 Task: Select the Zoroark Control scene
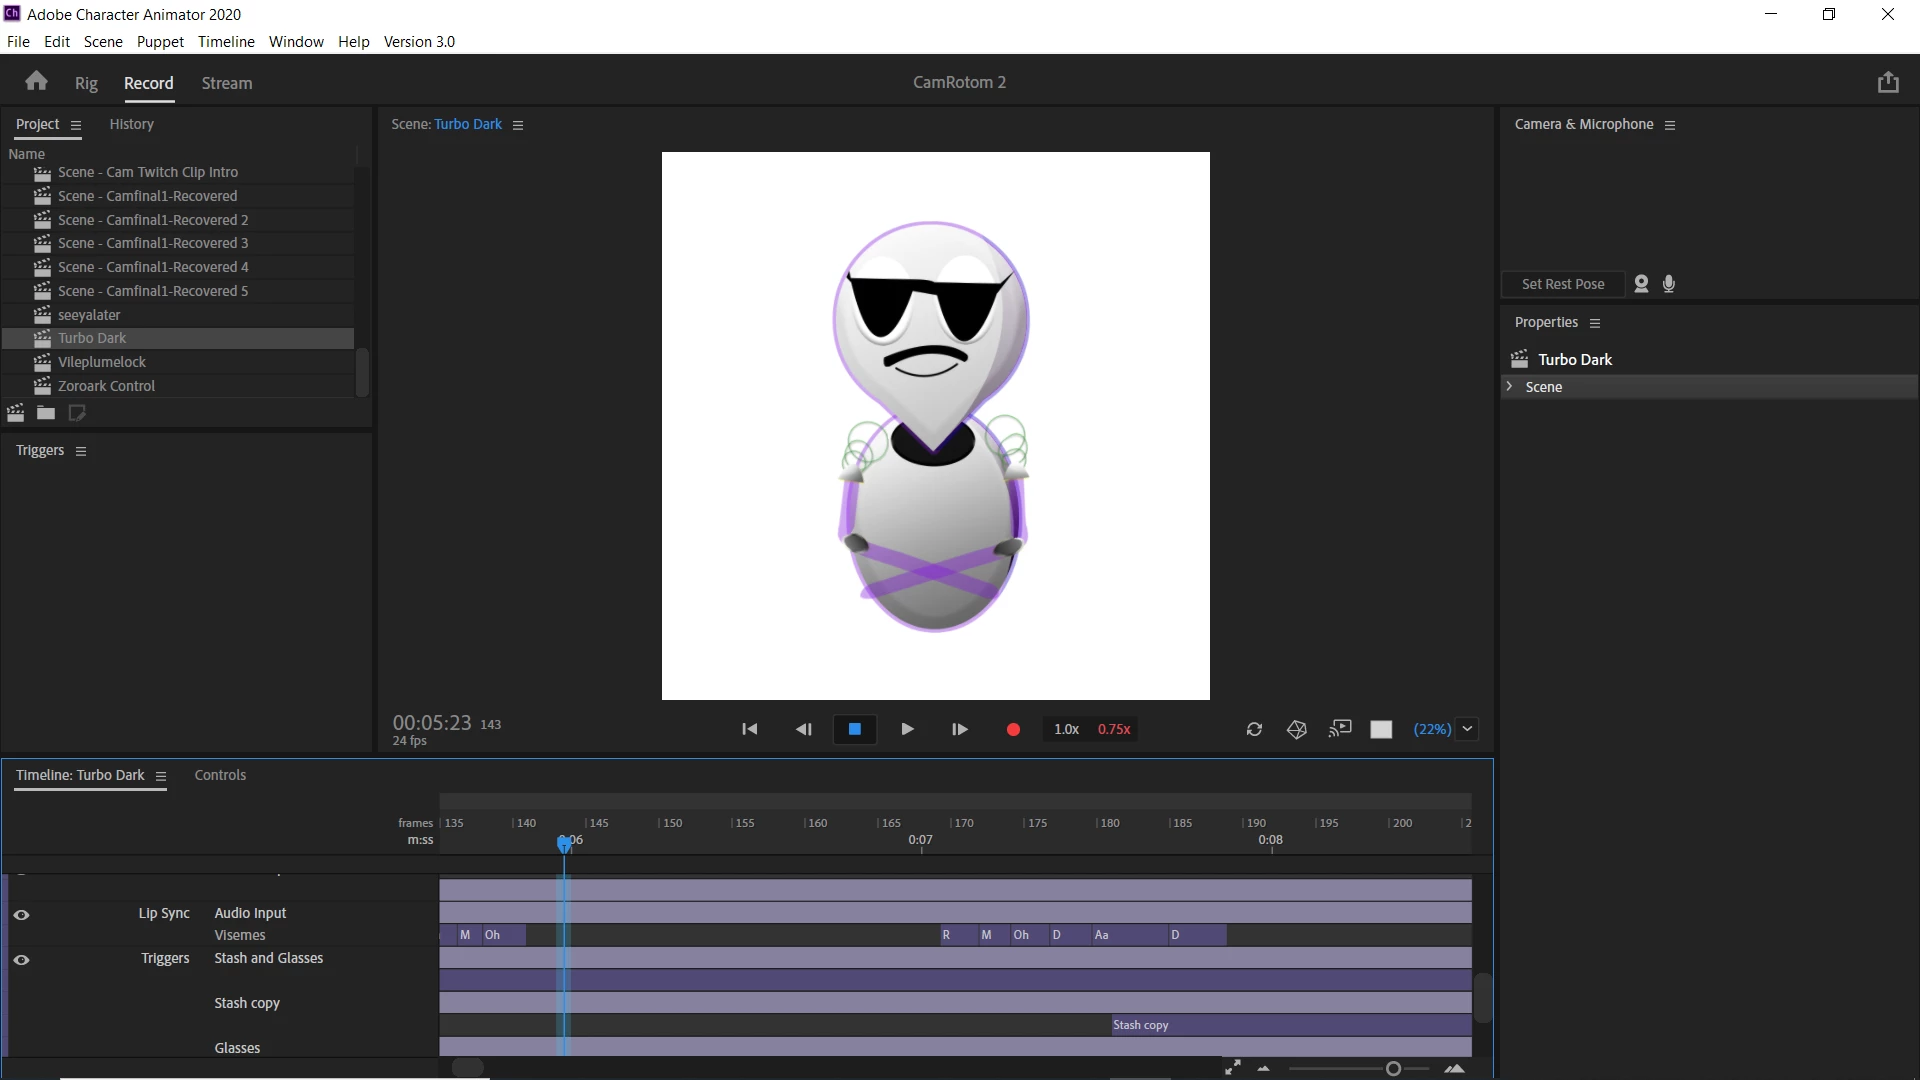click(x=106, y=386)
